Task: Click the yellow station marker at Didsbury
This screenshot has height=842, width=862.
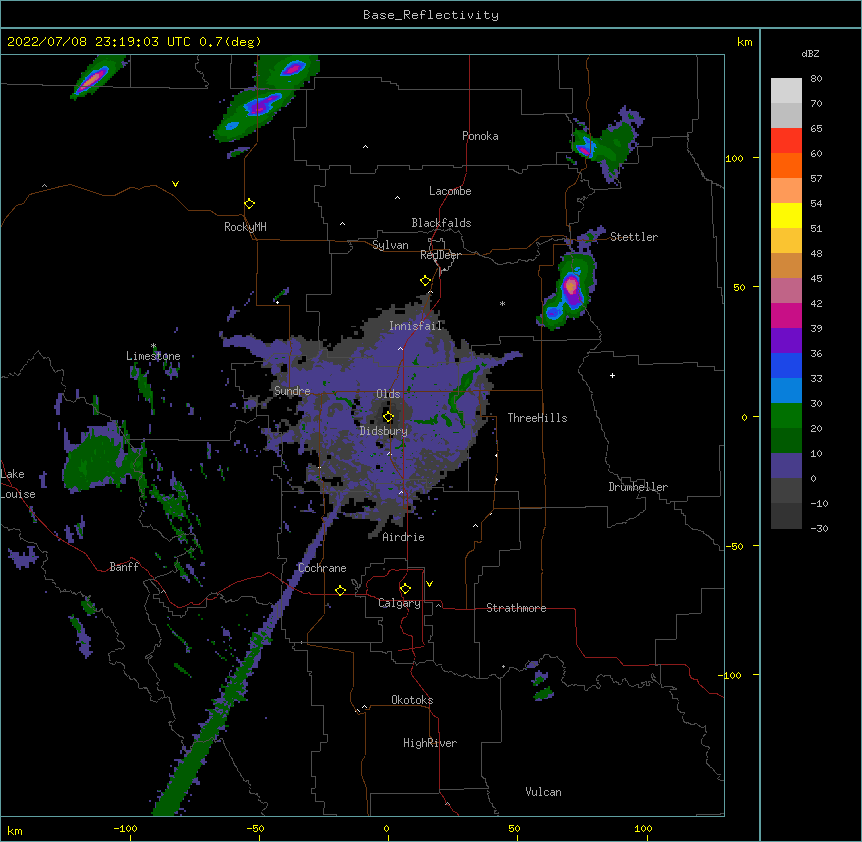Action: (388, 417)
